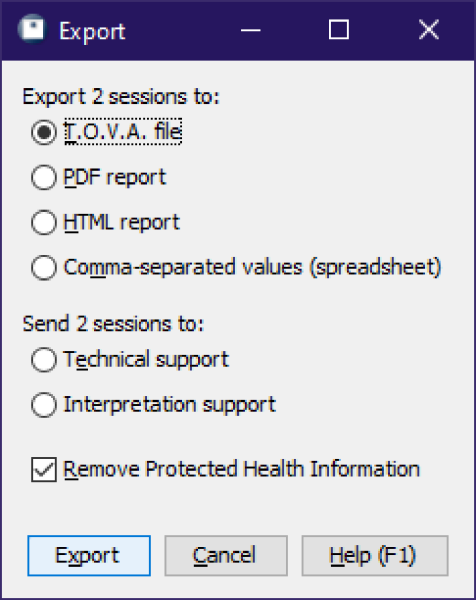The width and height of the screenshot is (476, 600).
Task: Select the Technical support radio button
Action: [x=44, y=359]
